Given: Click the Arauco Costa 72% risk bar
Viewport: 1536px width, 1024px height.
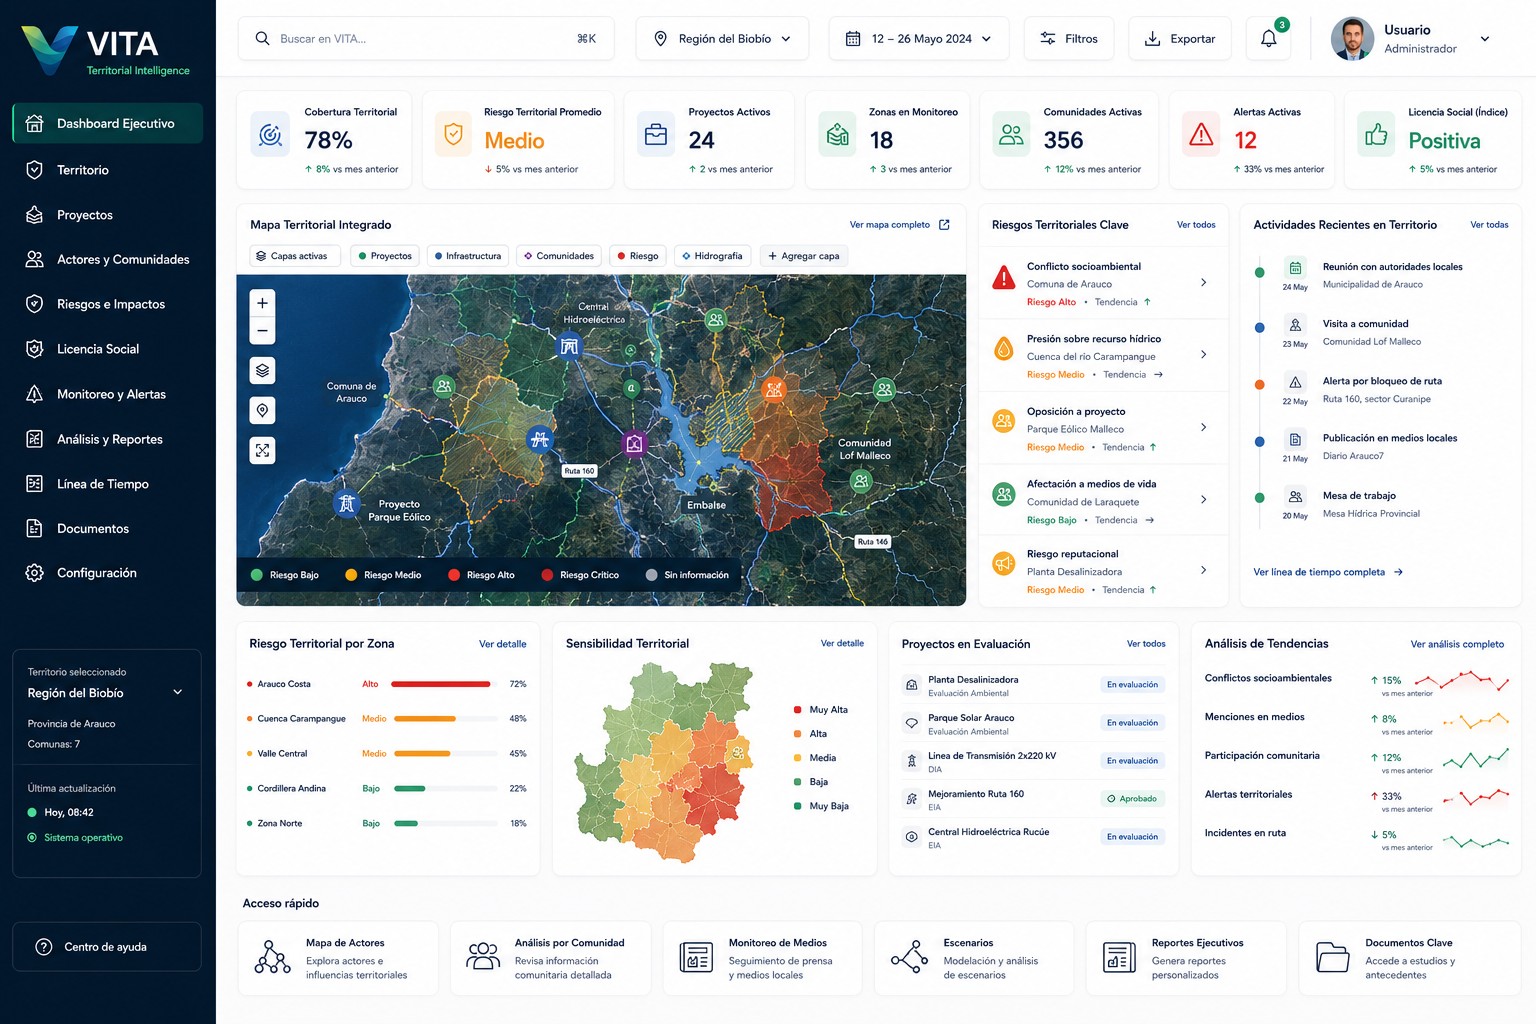Looking at the screenshot, I should tap(444, 684).
